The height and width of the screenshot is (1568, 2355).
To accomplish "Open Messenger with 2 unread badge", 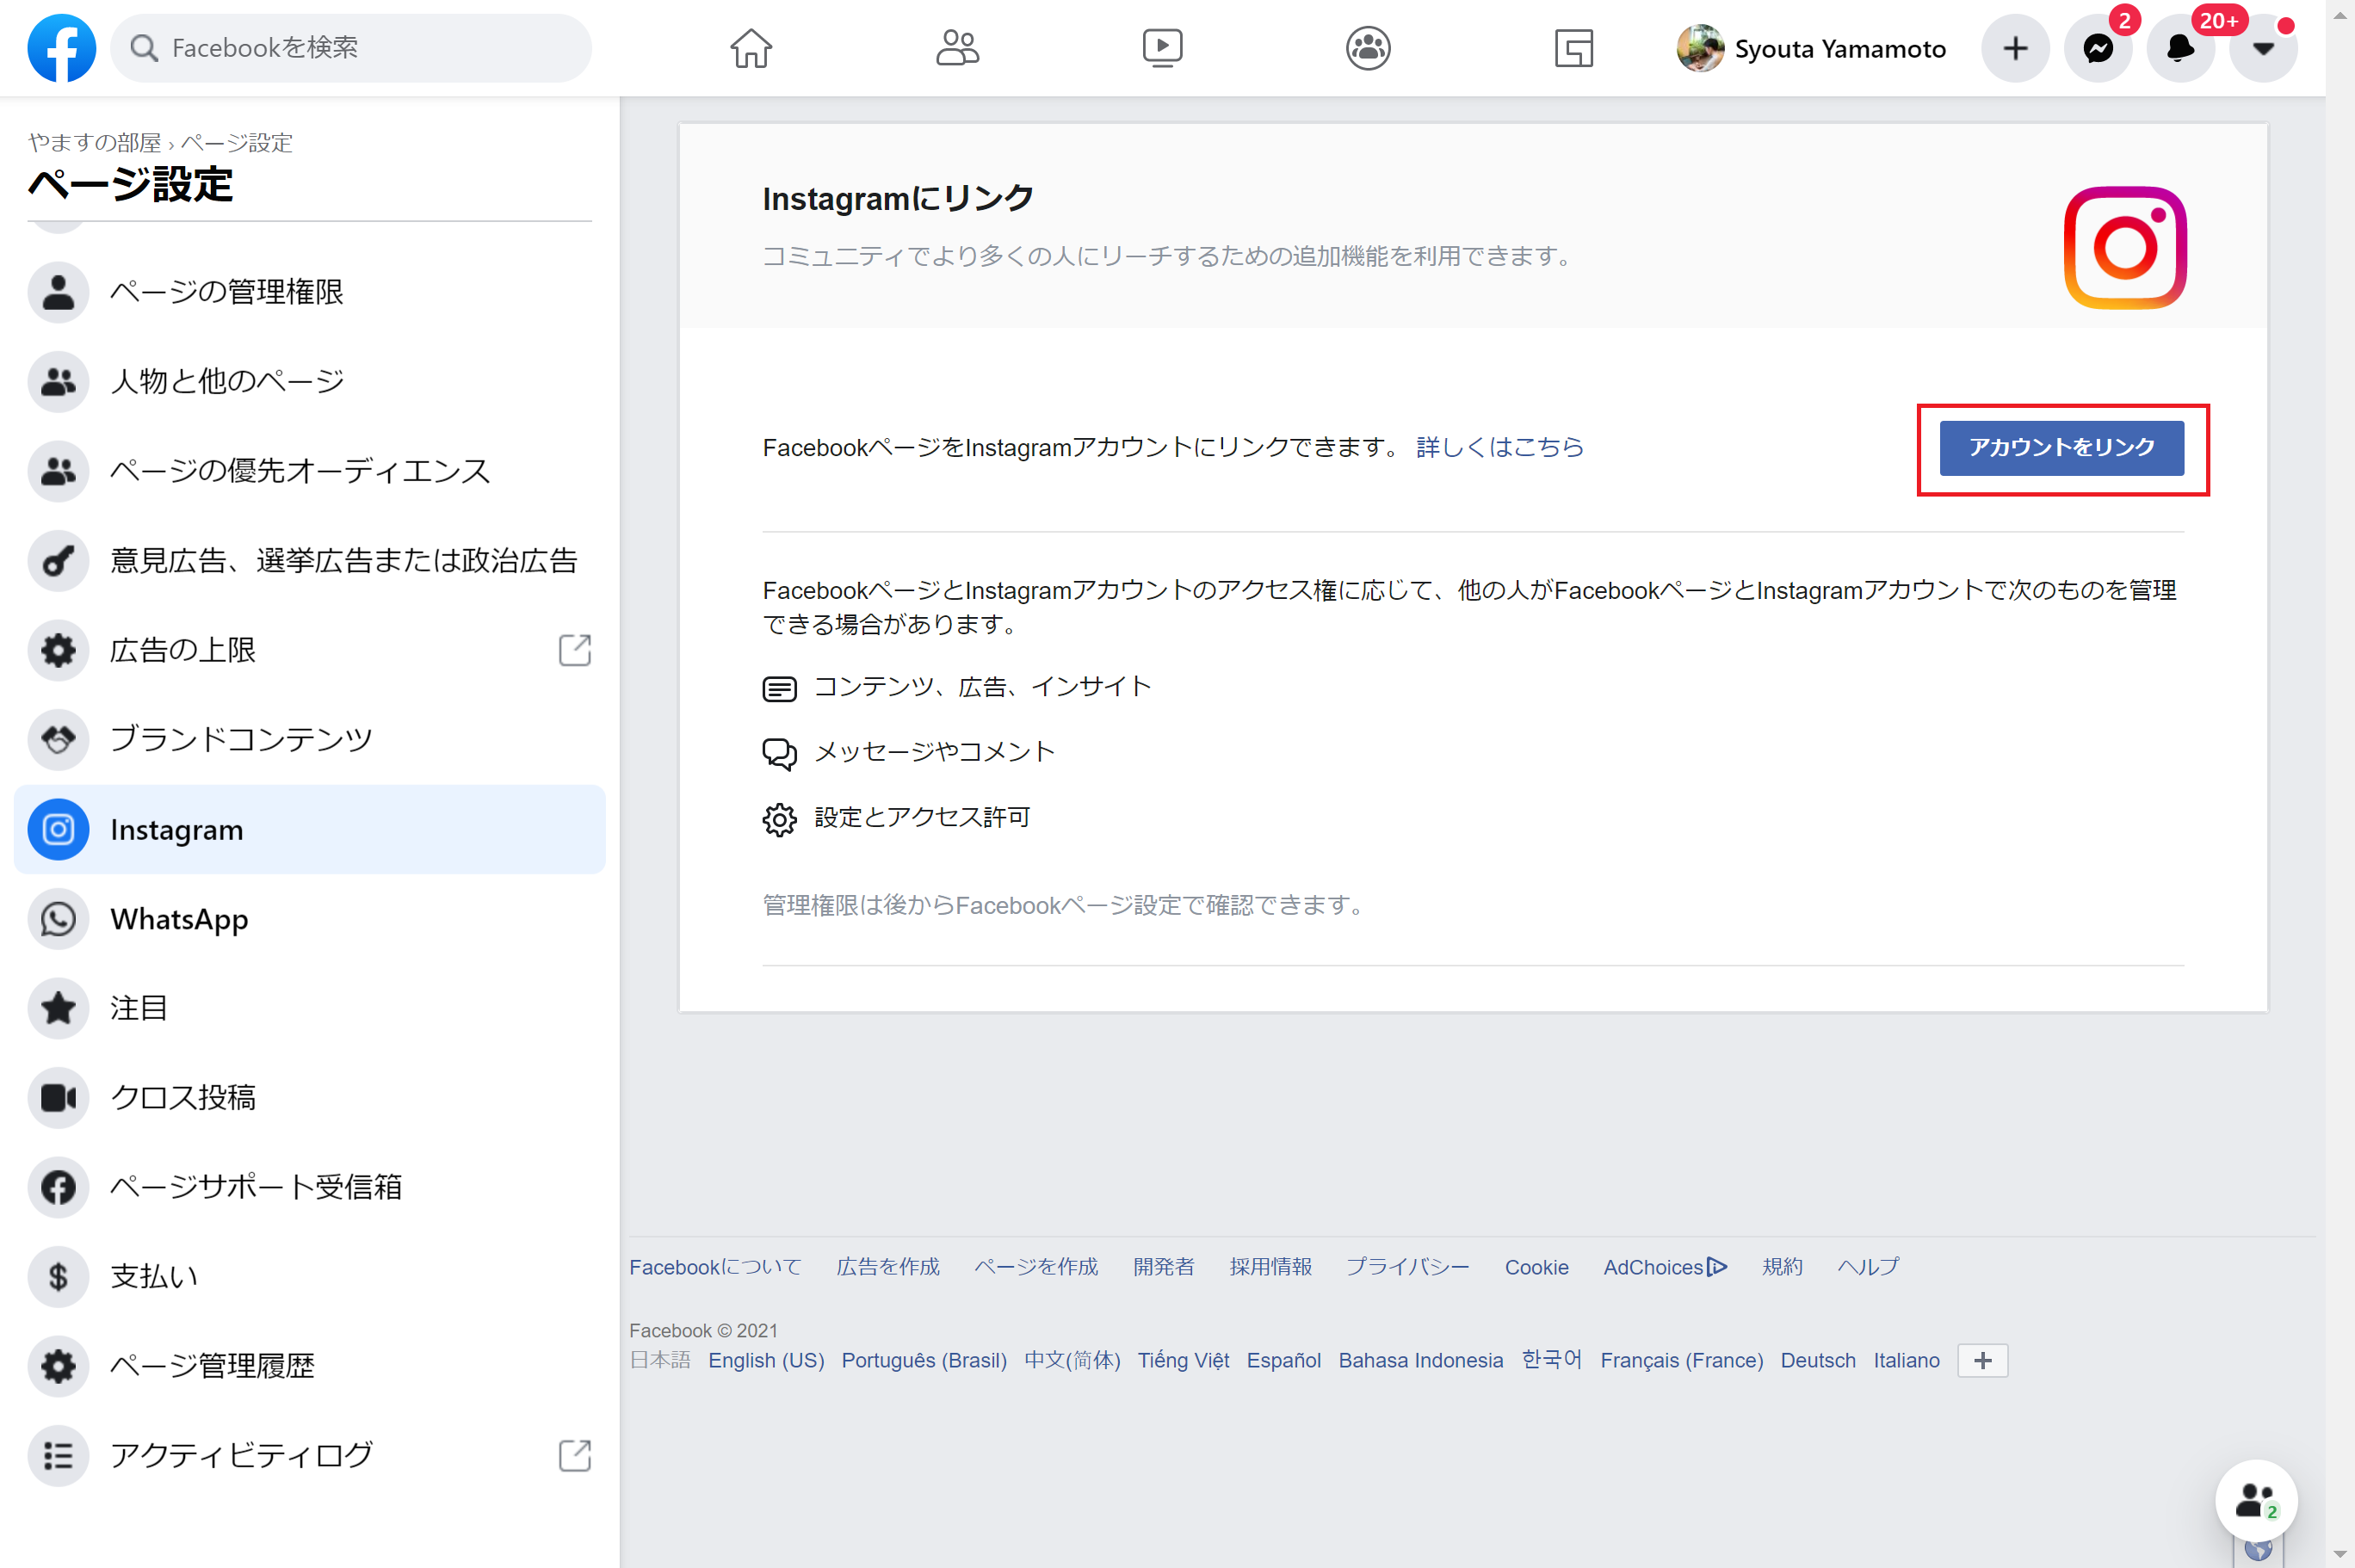I will click(x=2098, y=48).
